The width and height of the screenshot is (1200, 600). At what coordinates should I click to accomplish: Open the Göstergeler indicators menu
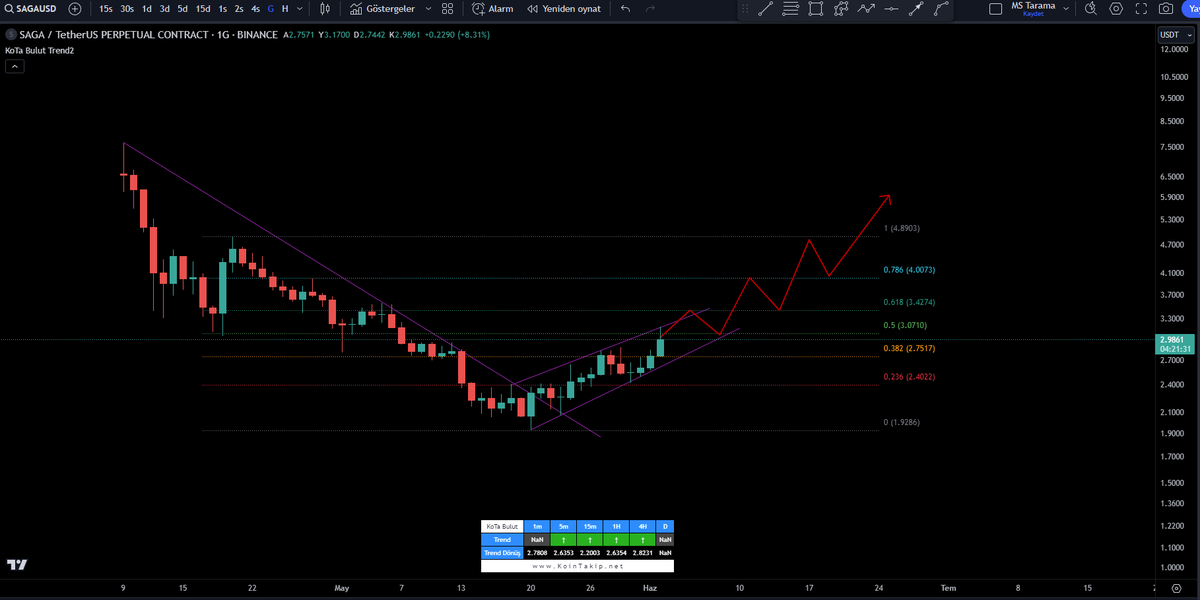click(x=383, y=8)
